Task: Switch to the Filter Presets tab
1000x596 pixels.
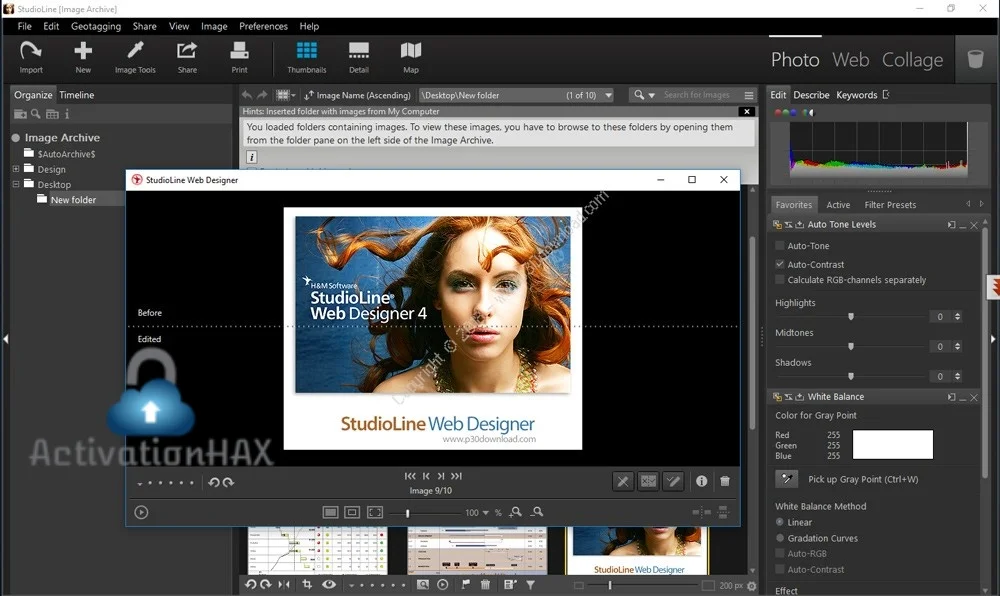Action: pos(890,205)
